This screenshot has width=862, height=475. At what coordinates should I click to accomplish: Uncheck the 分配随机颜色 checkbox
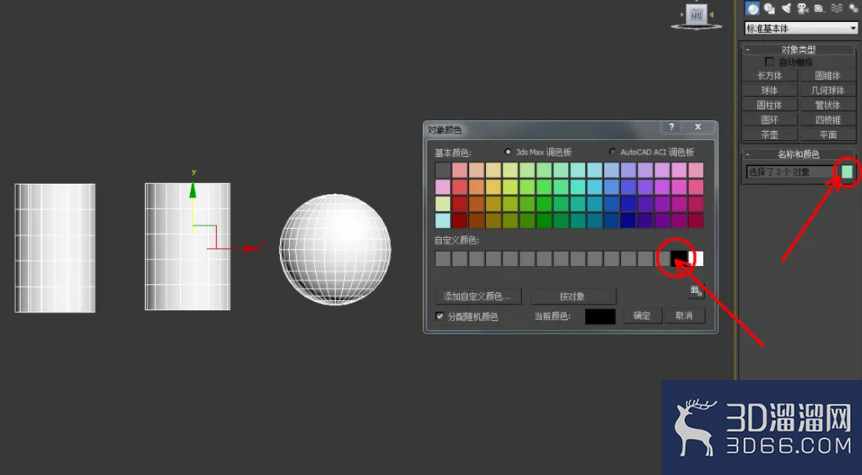point(440,316)
